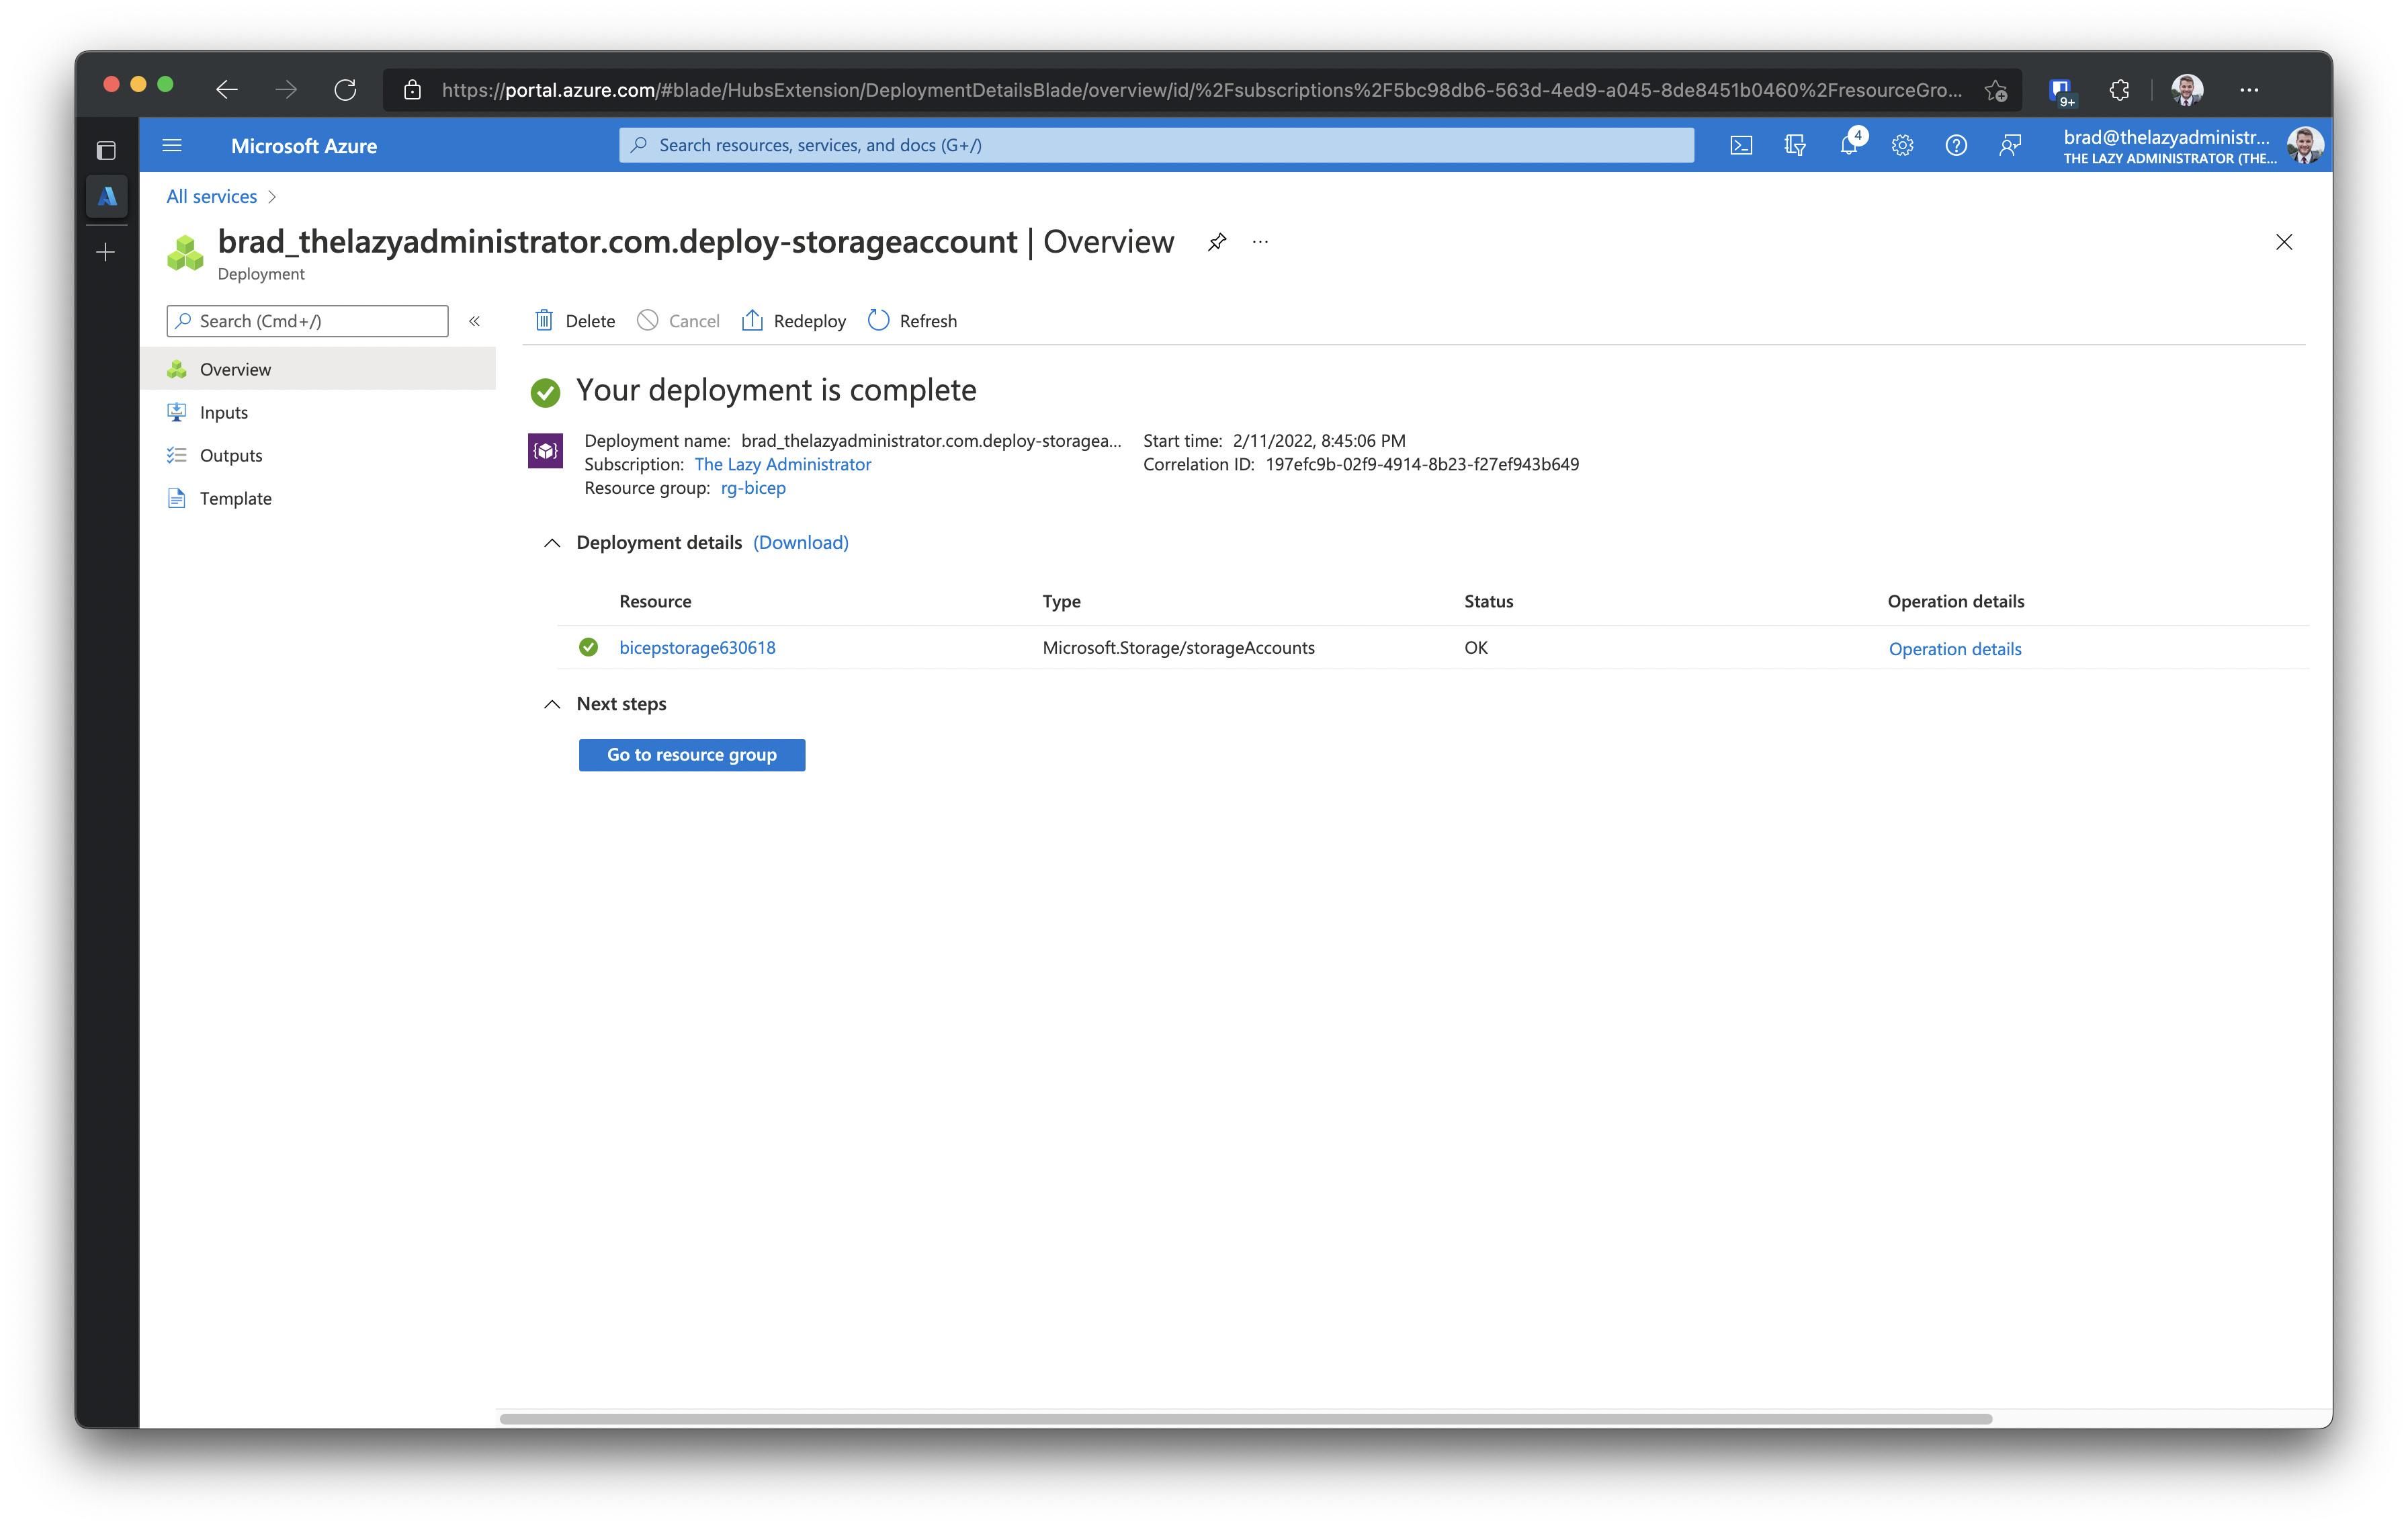Screen dimensions: 2408x1528
Task: Open the Directories and subscriptions filter
Action: point(1795,146)
